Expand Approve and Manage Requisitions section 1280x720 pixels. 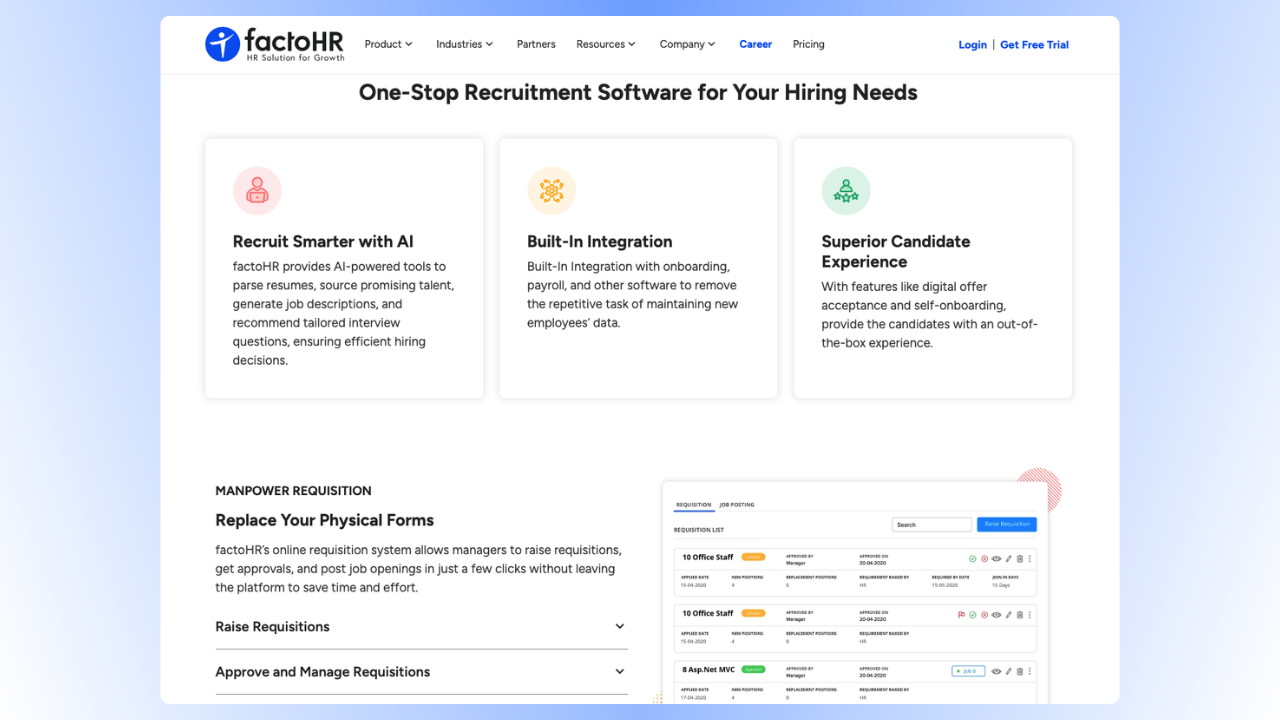pos(420,671)
